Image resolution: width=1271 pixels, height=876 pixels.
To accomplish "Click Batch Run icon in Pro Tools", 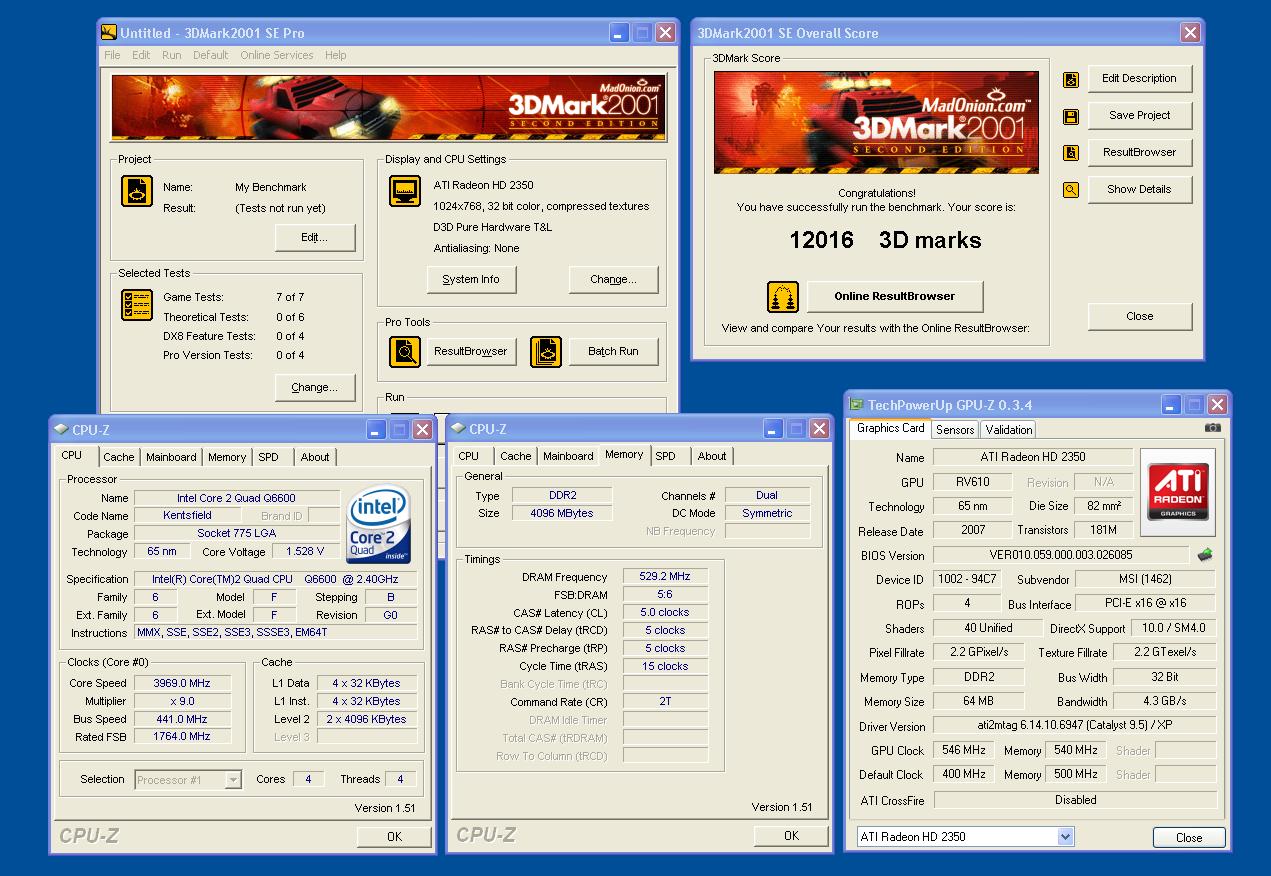I will coord(545,352).
